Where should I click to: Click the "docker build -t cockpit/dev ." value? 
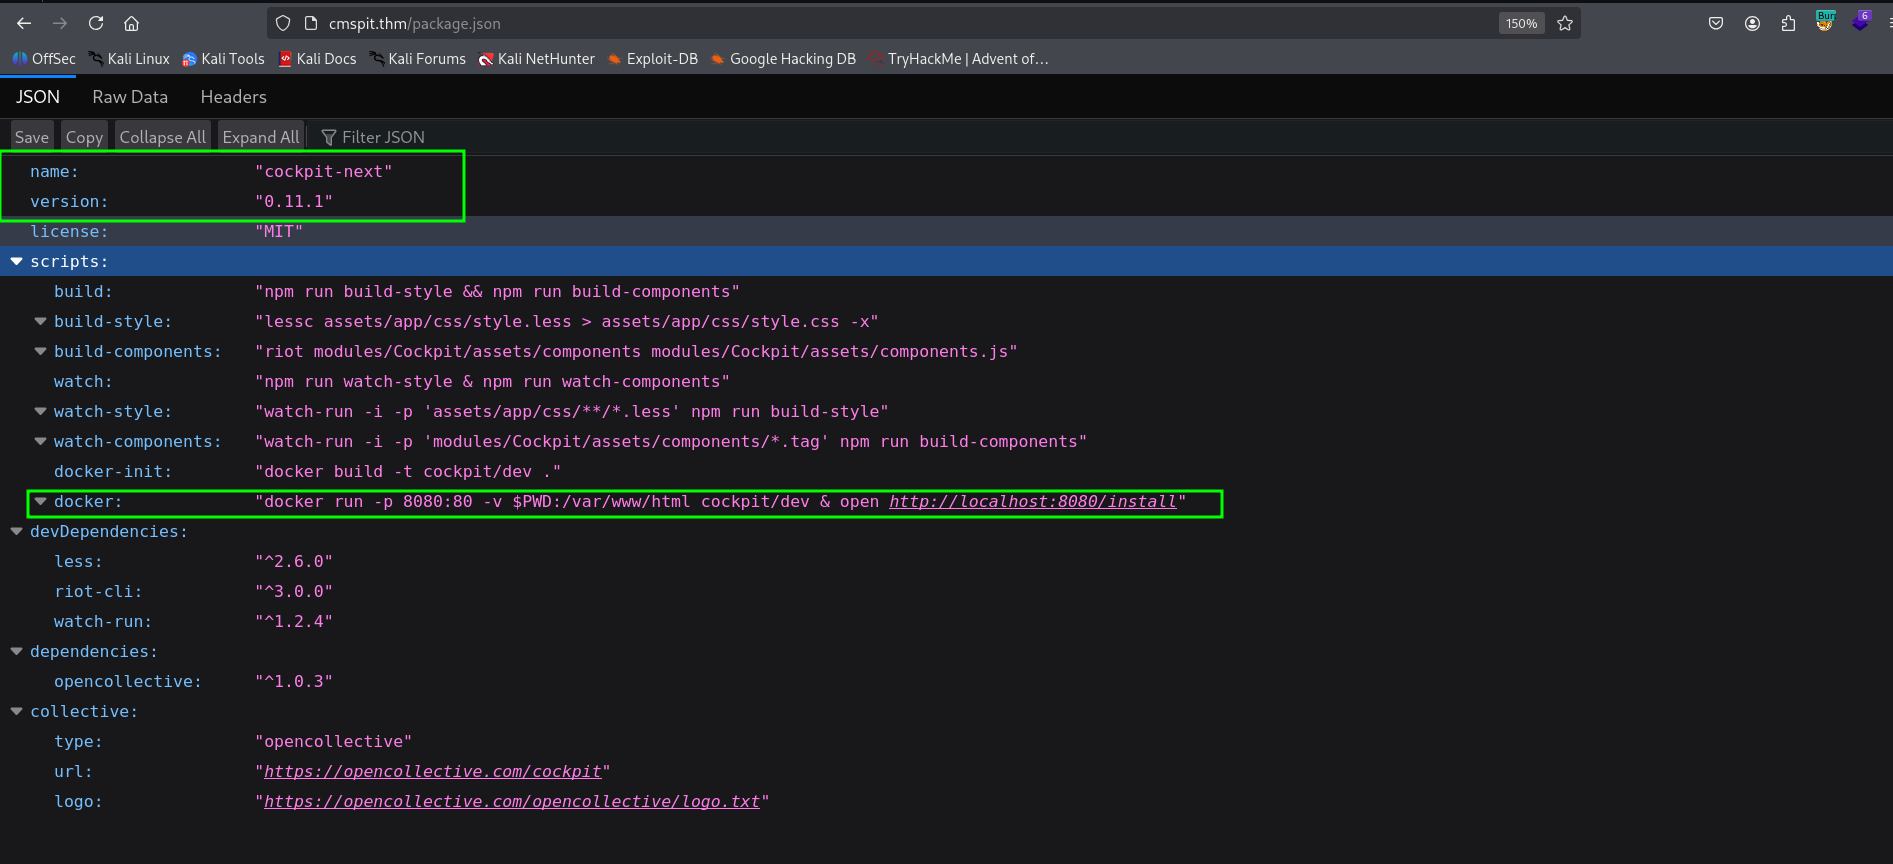coord(408,471)
